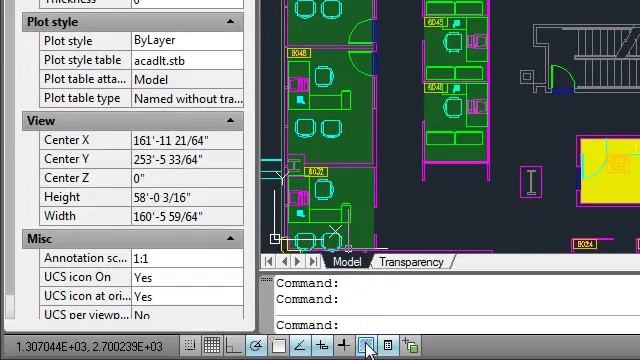
Task: Click the Center Z value 0"
Action: click(187, 178)
